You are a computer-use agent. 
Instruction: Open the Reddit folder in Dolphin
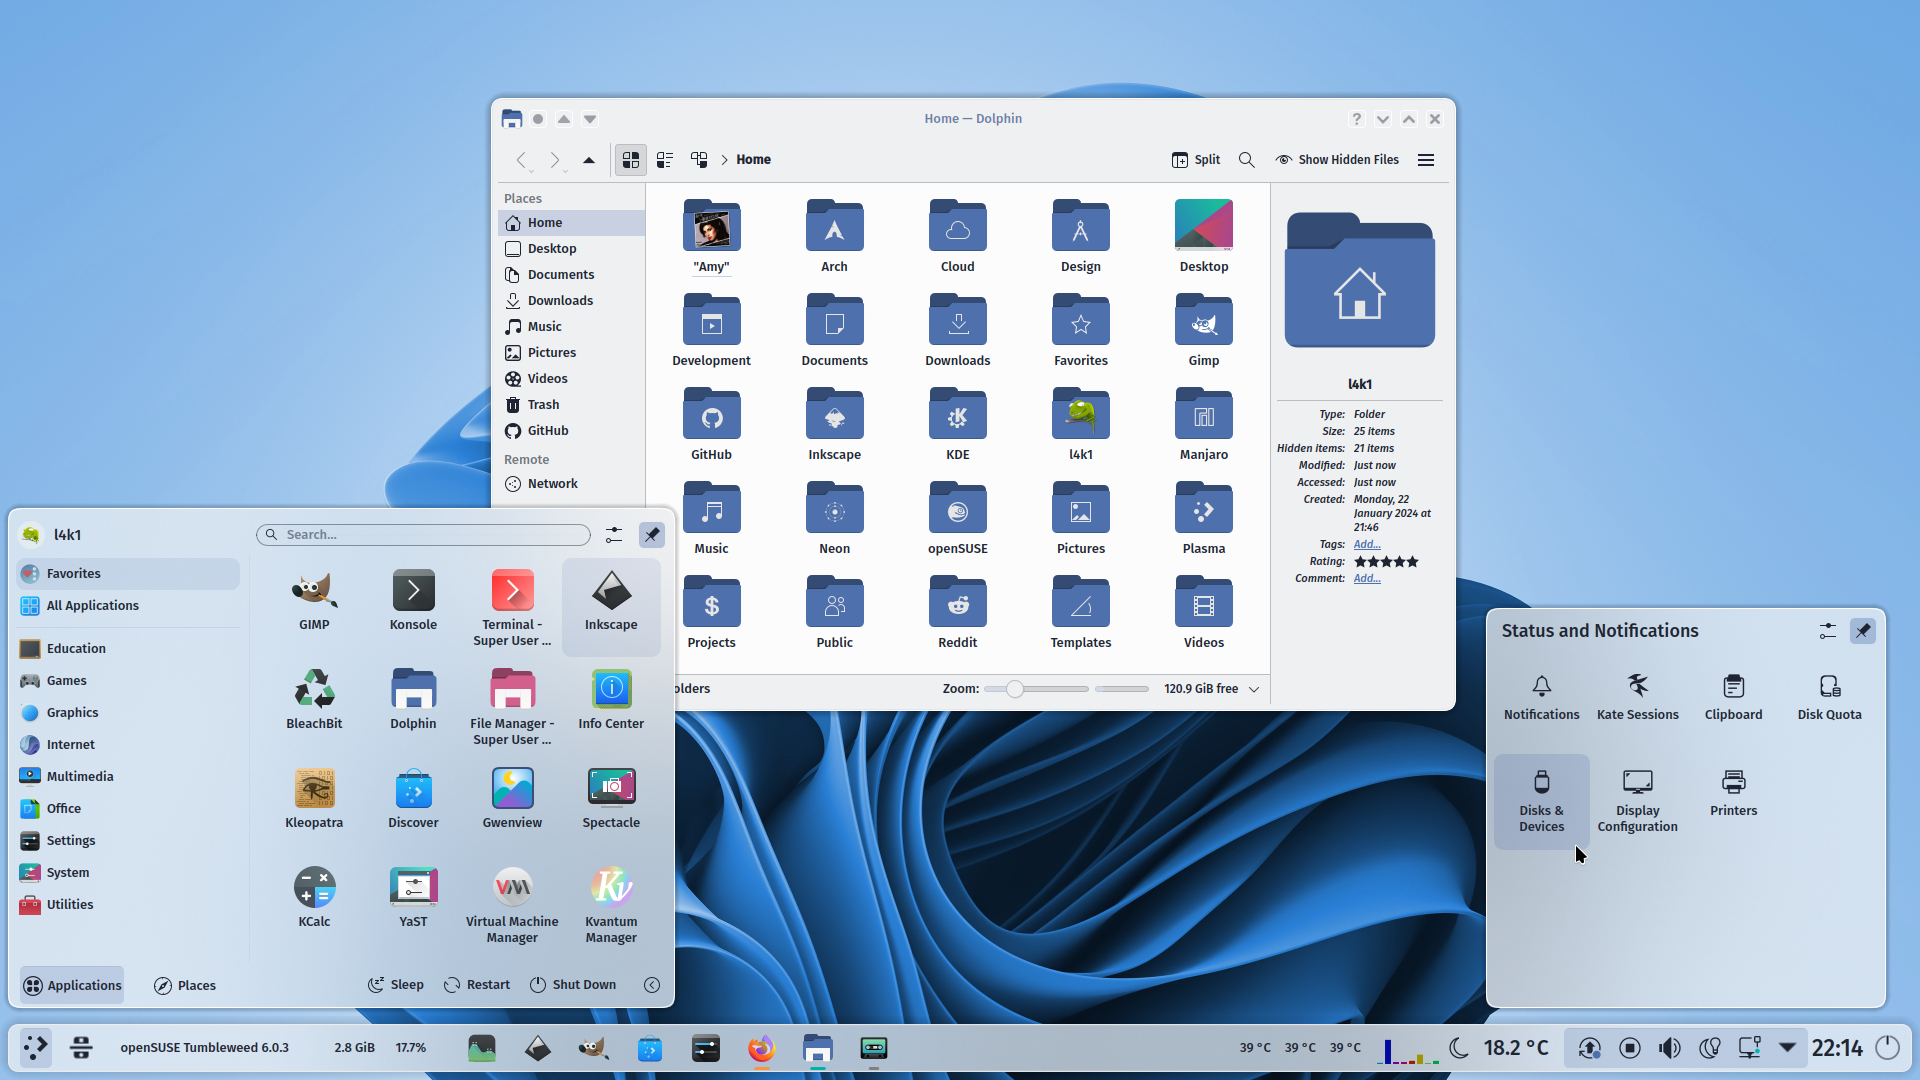pyautogui.click(x=957, y=613)
